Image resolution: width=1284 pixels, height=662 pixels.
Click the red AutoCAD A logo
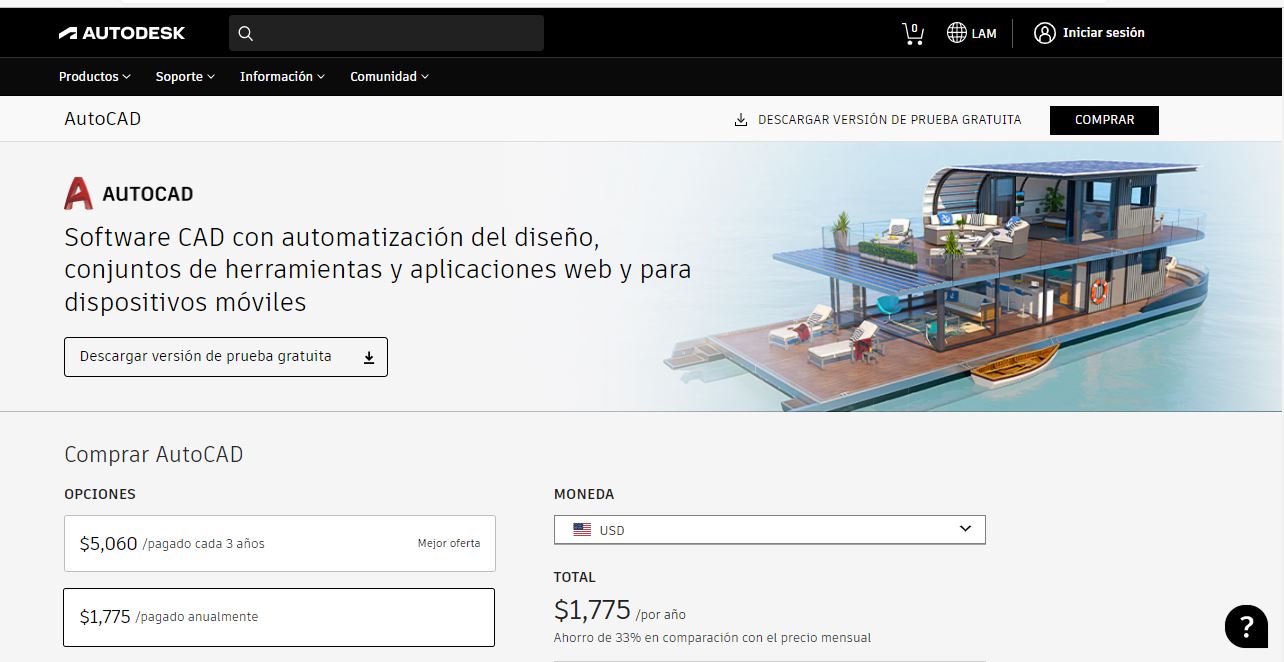pos(78,193)
